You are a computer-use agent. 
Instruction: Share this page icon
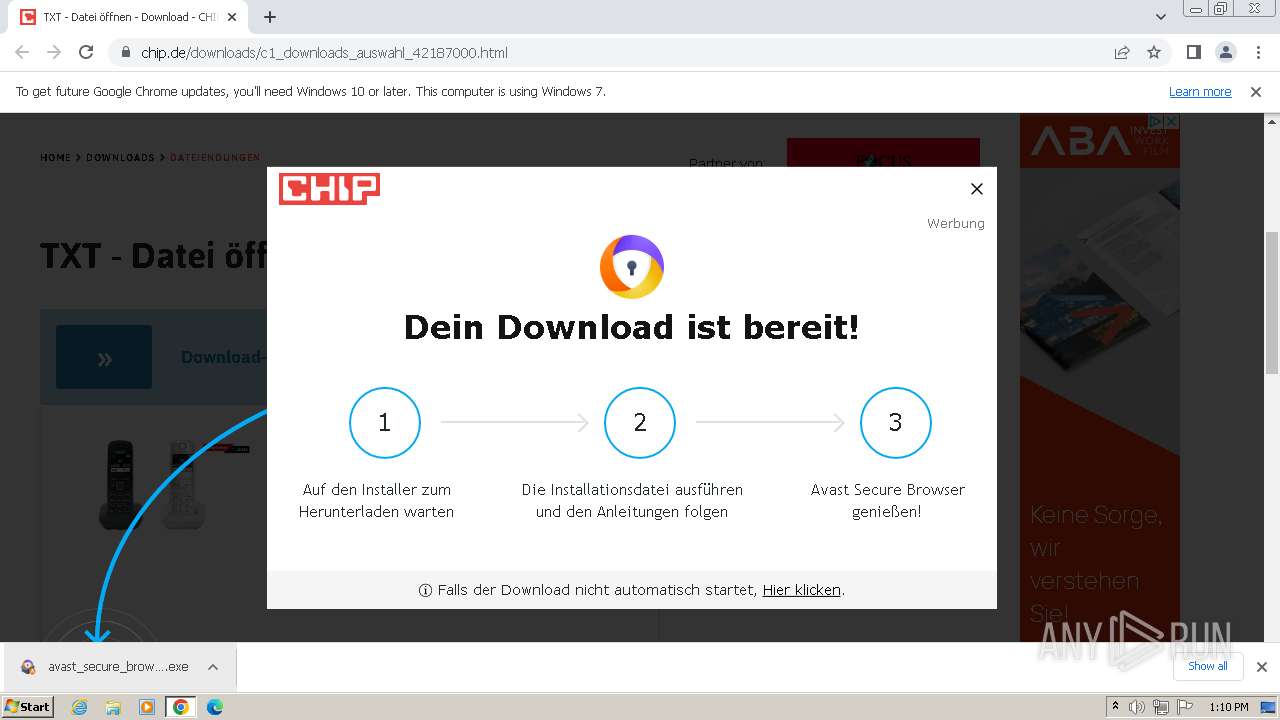pos(1122,52)
